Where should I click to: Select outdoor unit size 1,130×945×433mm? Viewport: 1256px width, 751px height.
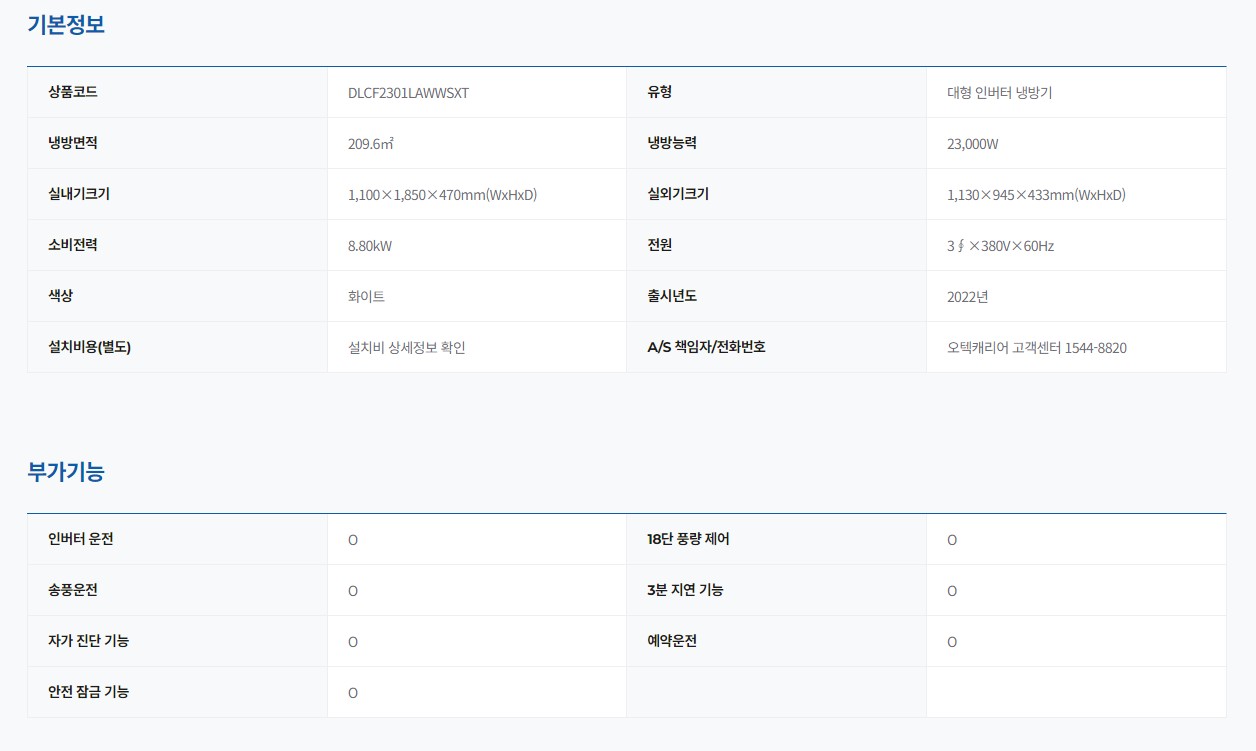(x=1036, y=195)
